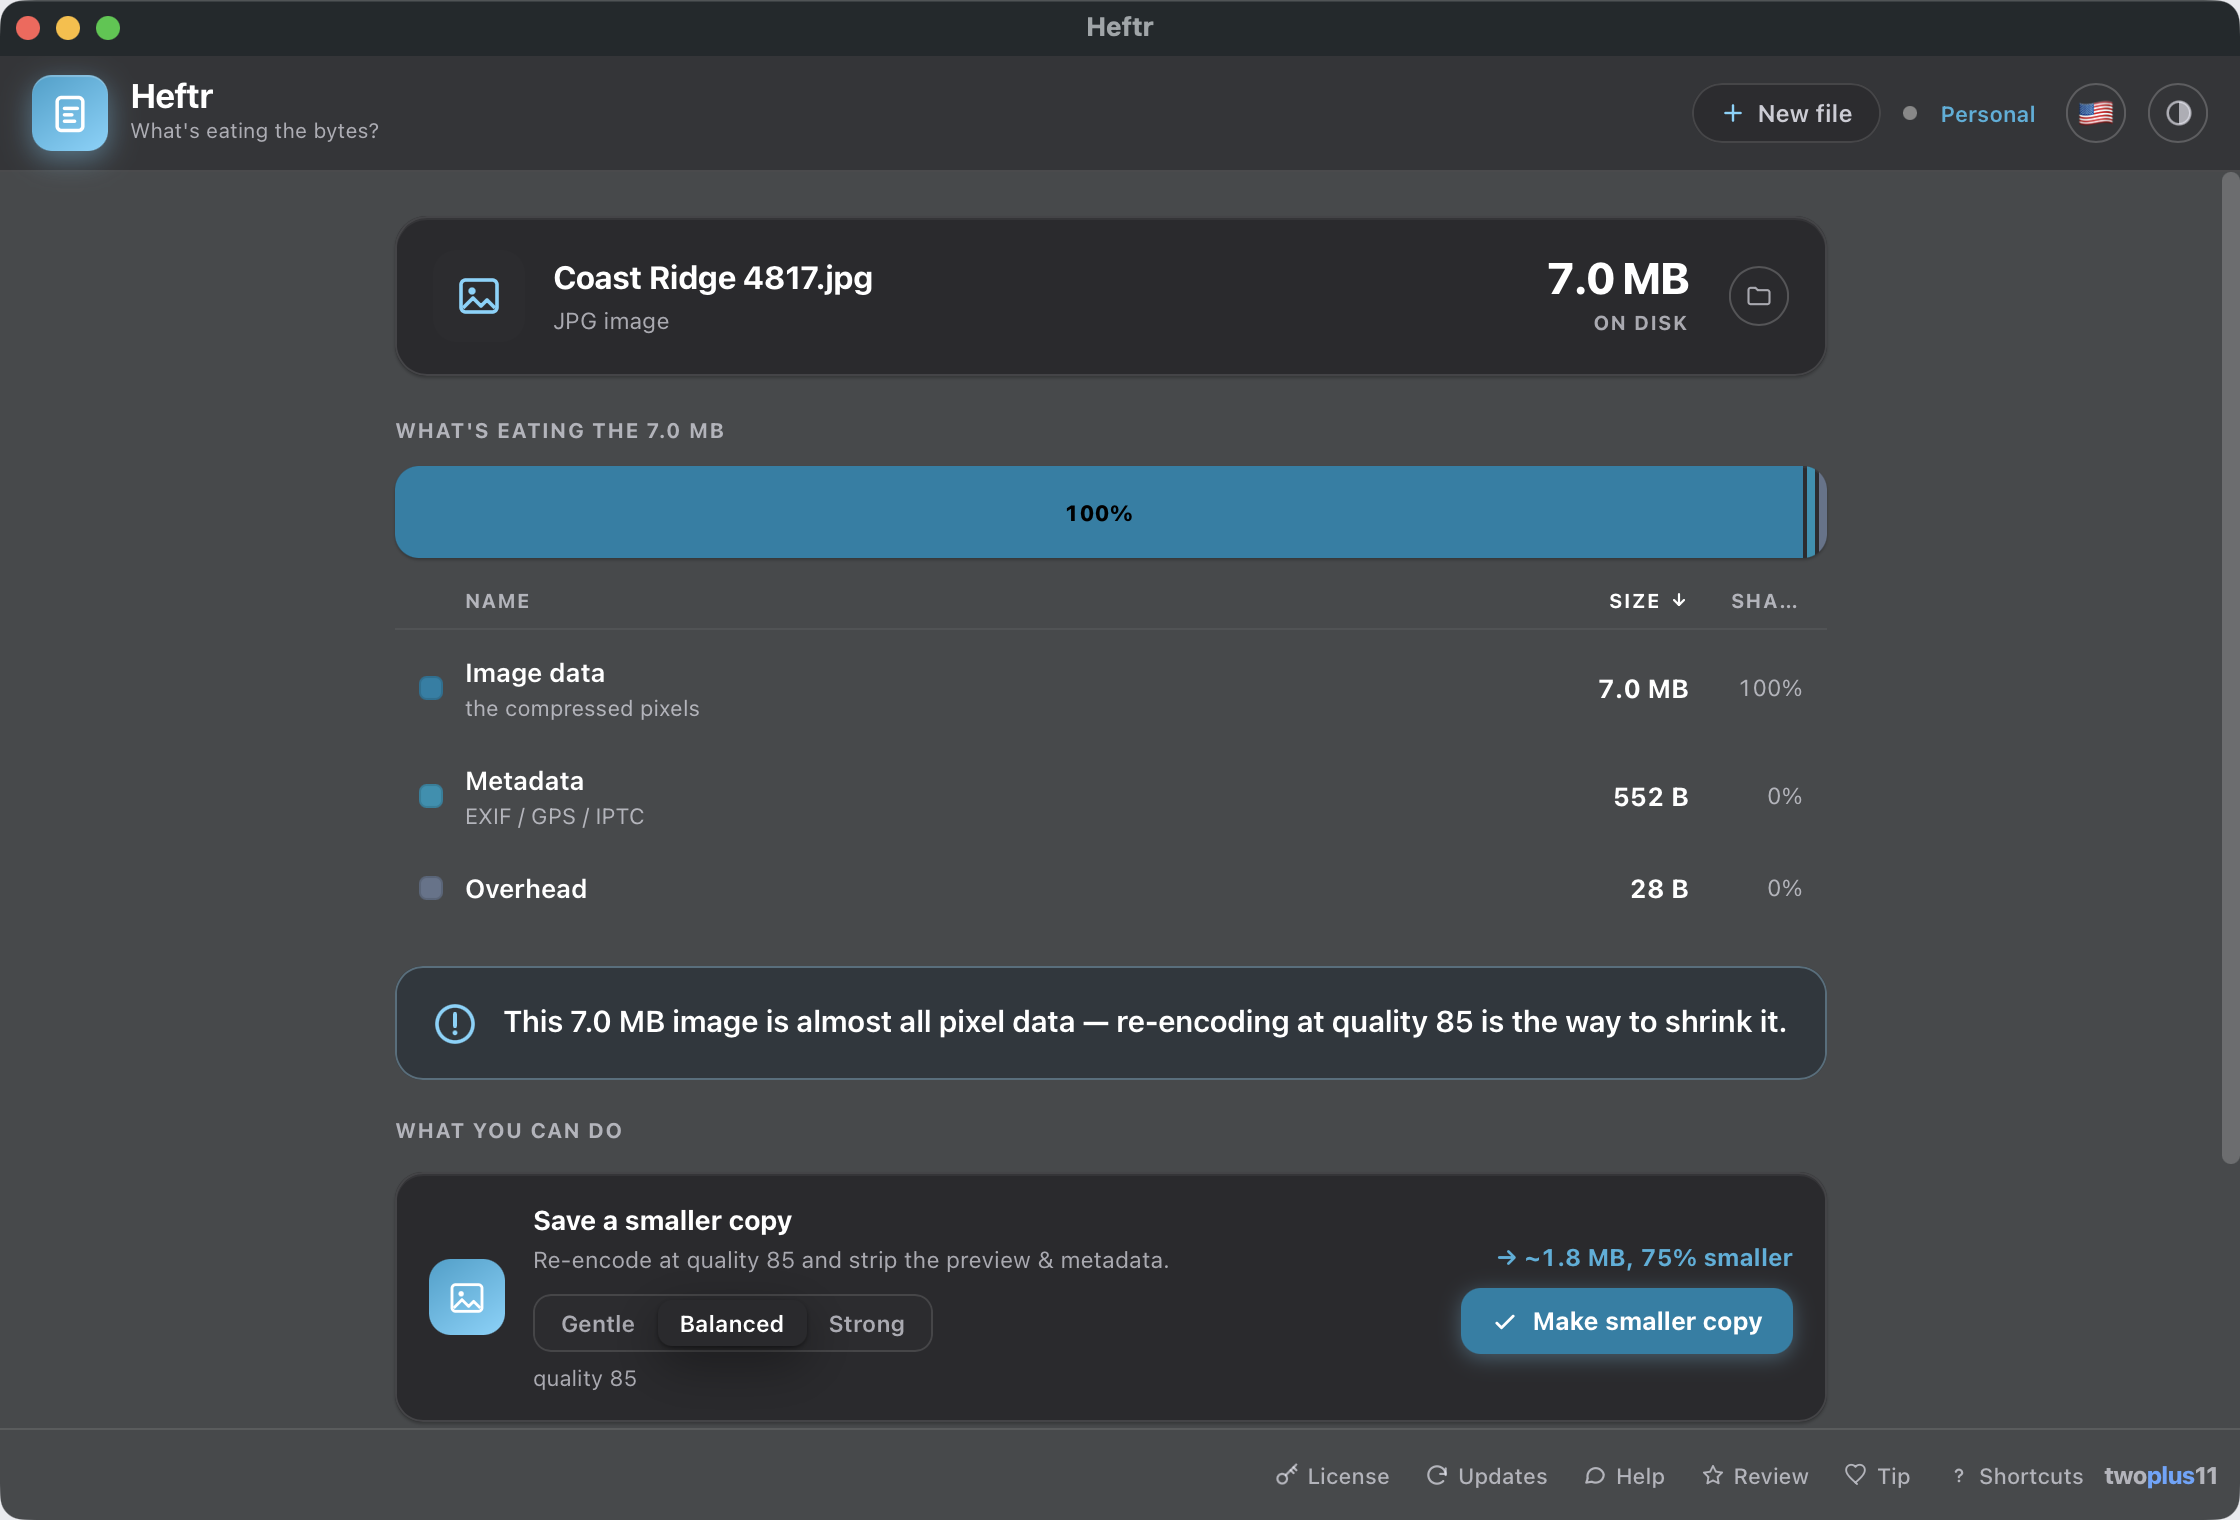Click the Save a smaller copy image icon

(467, 1297)
